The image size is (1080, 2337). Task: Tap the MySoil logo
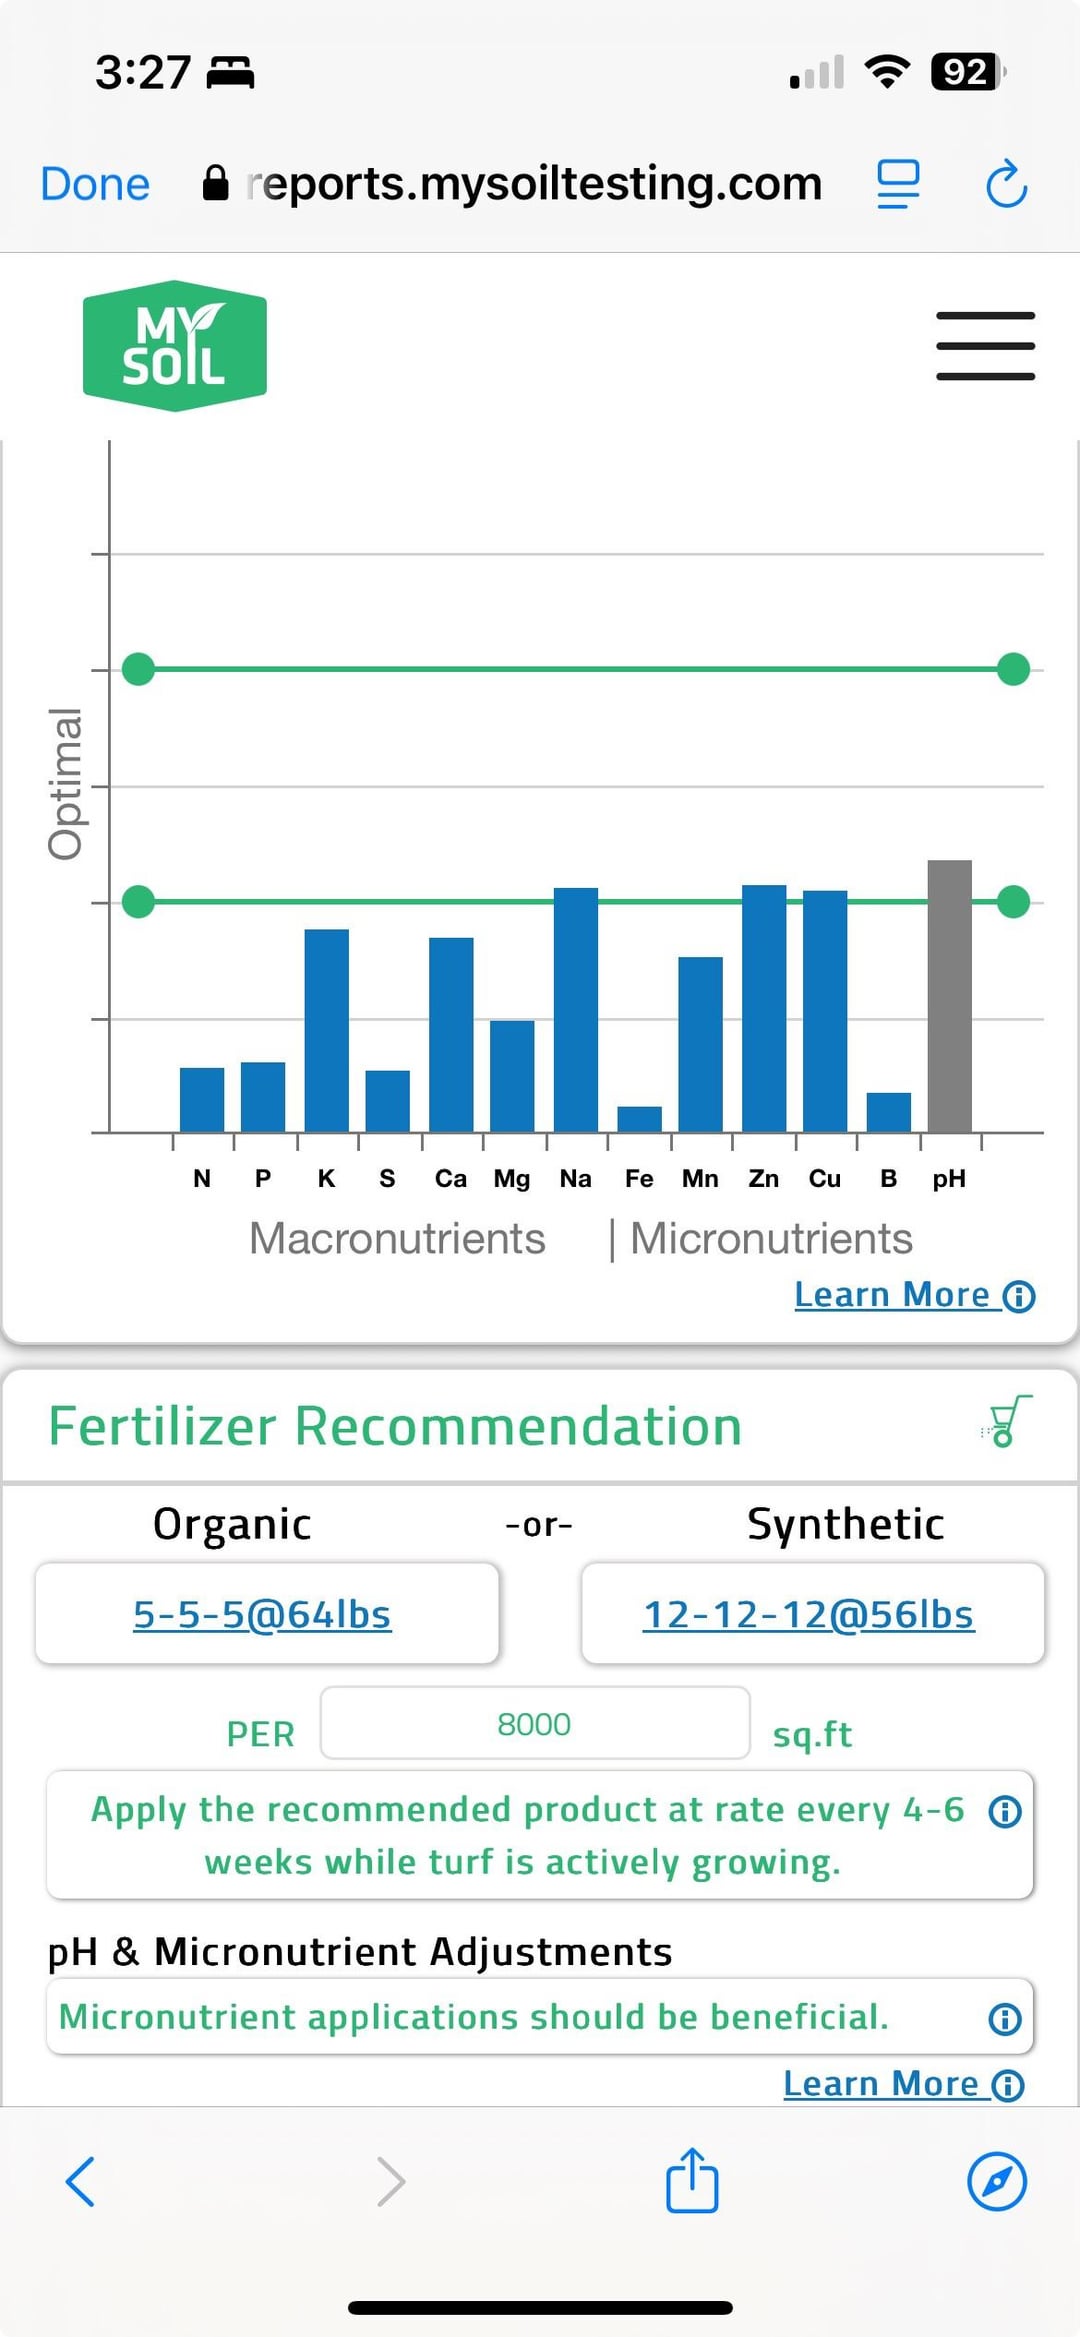(175, 346)
